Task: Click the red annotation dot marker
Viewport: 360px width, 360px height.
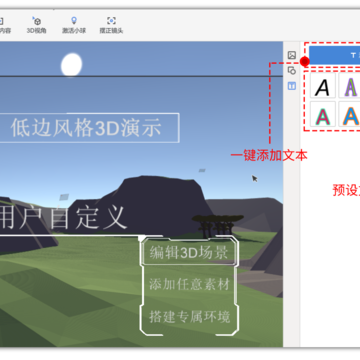Action: 305,61
